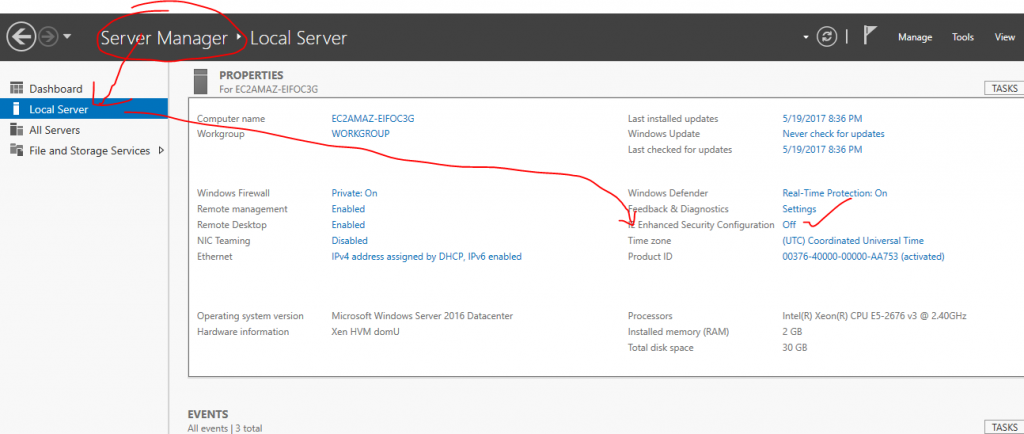Click the Dashboard icon in sidebar
1024x434 pixels.
[x=16, y=89]
